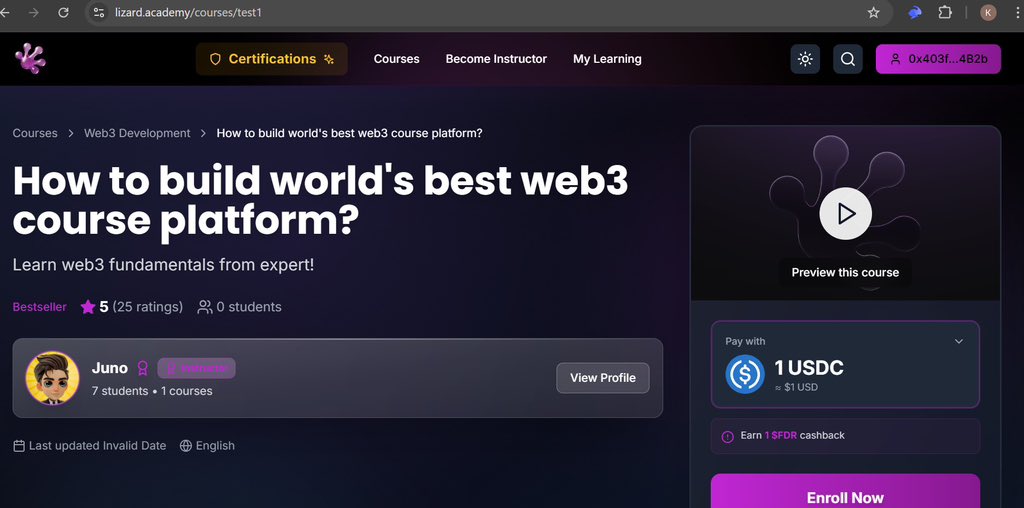Click the purple Instructor badge
Screen dimensions: 1024x508
(197, 368)
